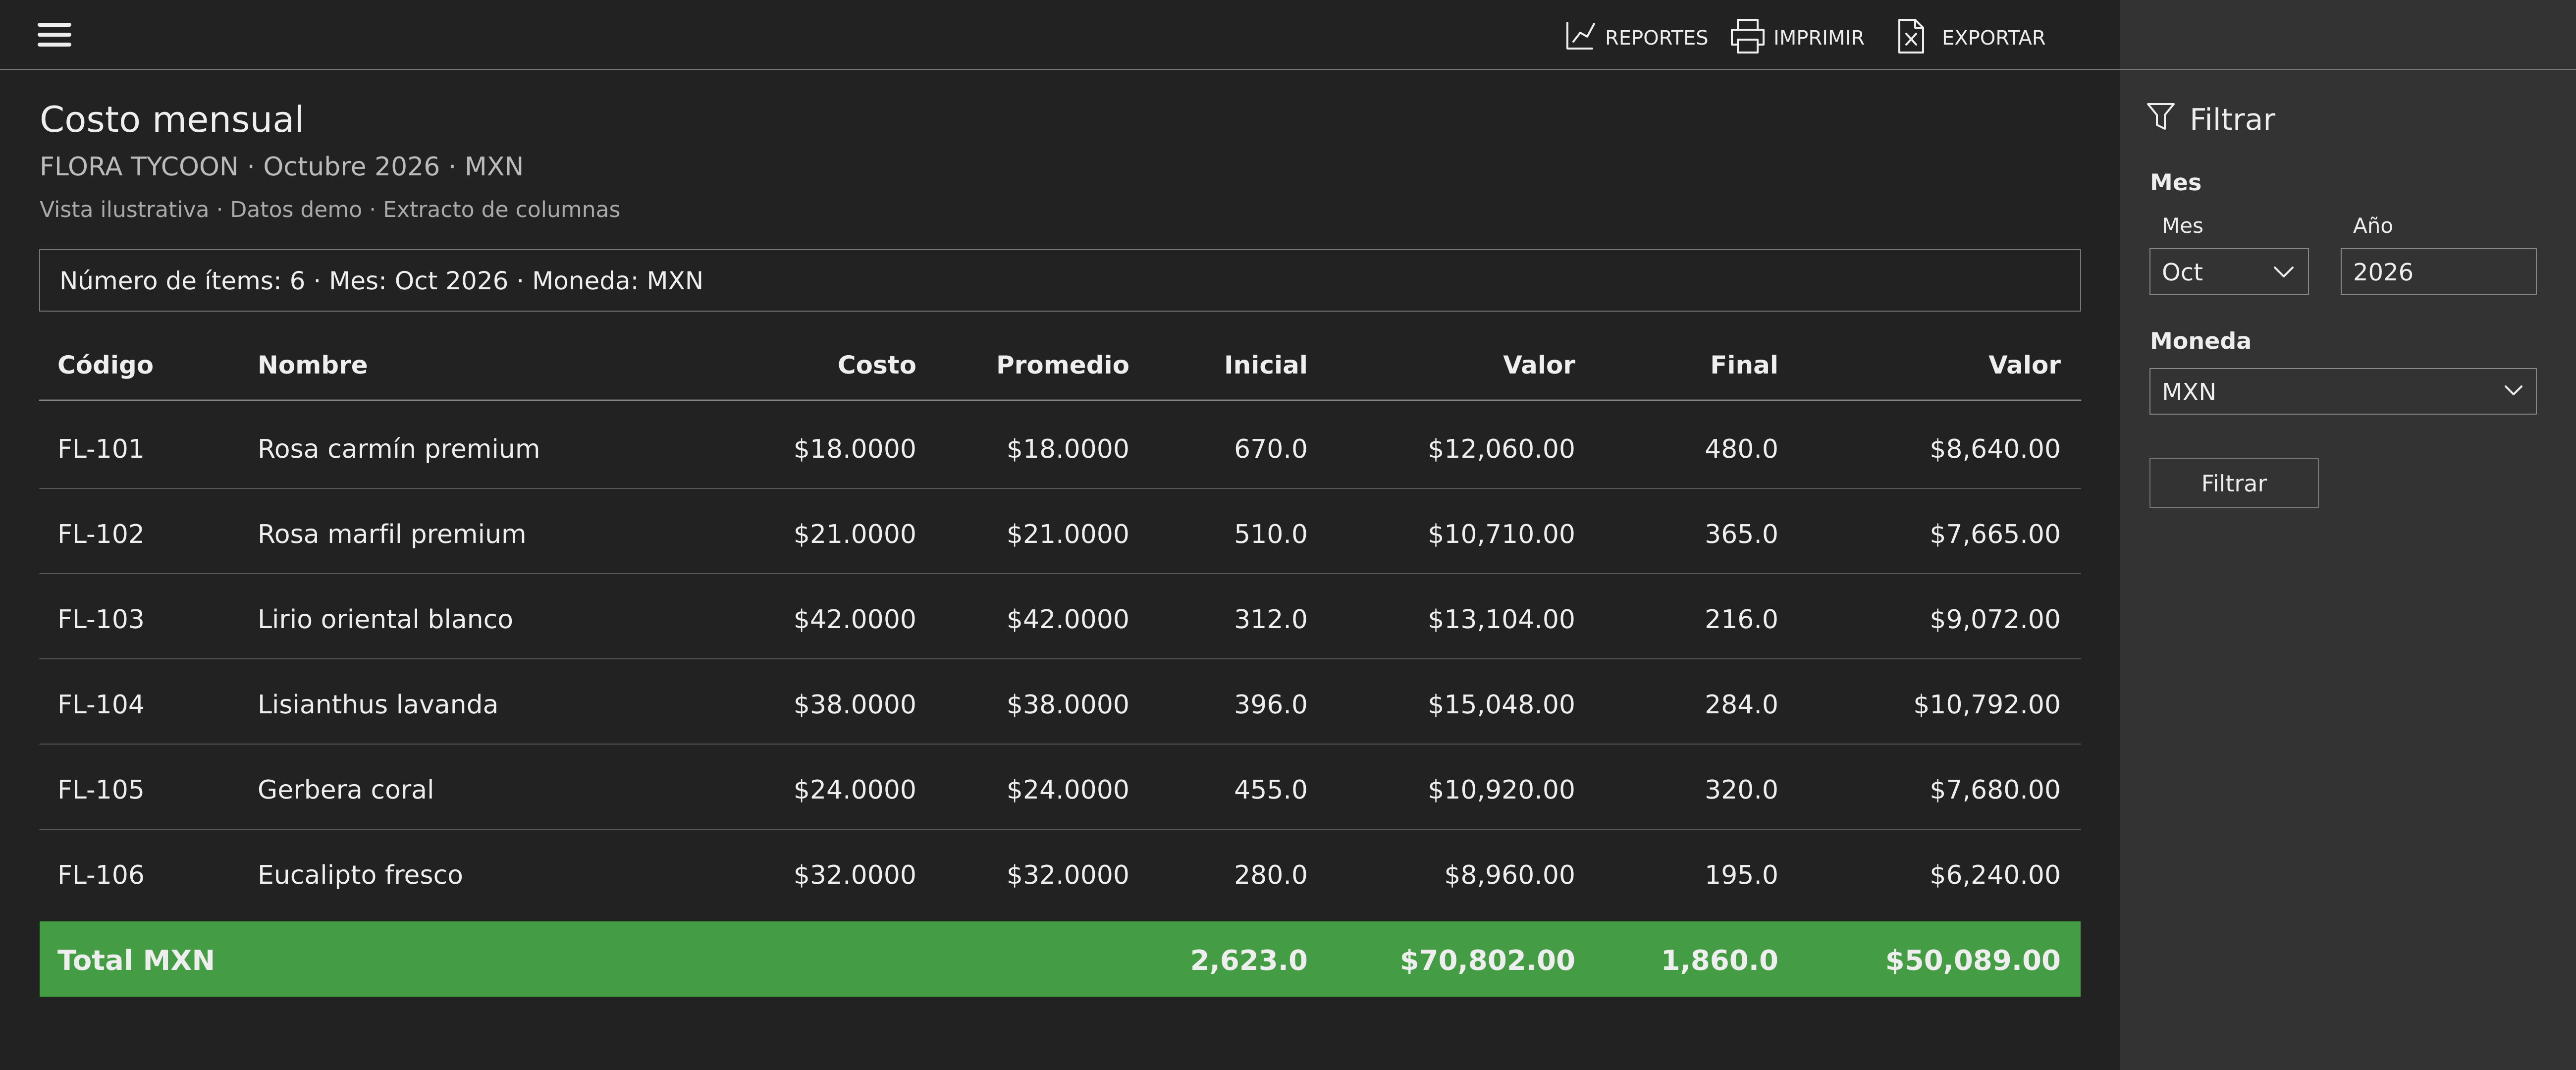Select code FL-102
2576x1070 pixels.
[x=100, y=534]
